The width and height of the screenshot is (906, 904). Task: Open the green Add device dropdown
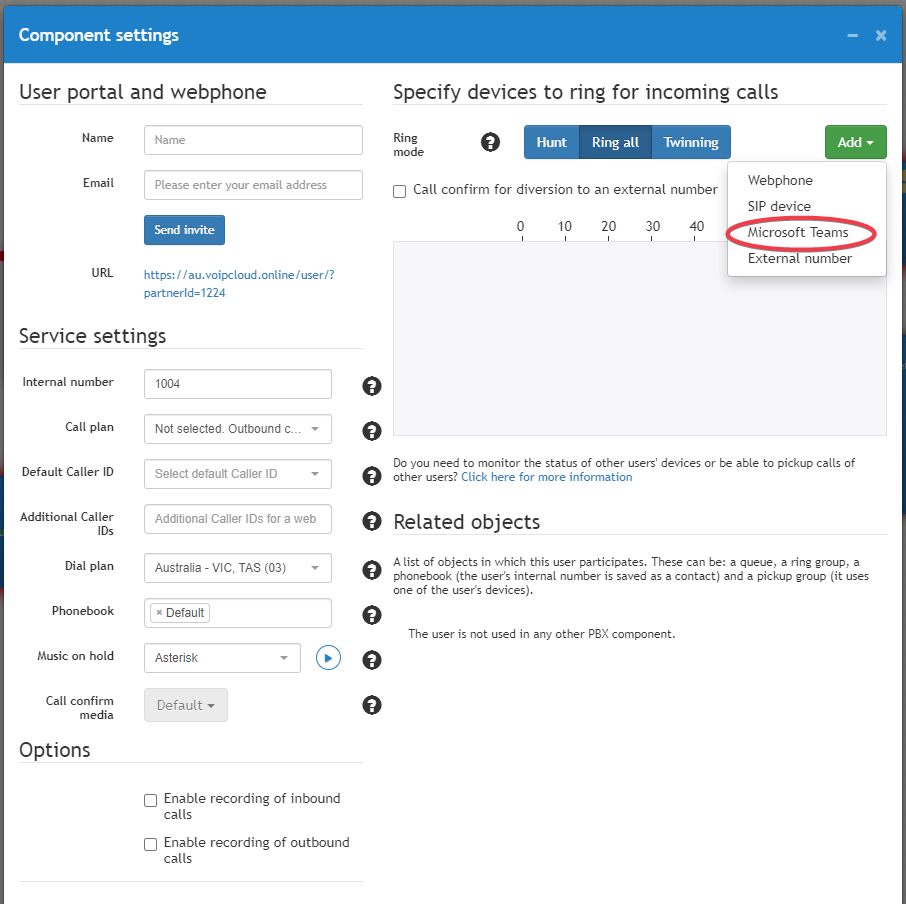[x=855, y=142]
